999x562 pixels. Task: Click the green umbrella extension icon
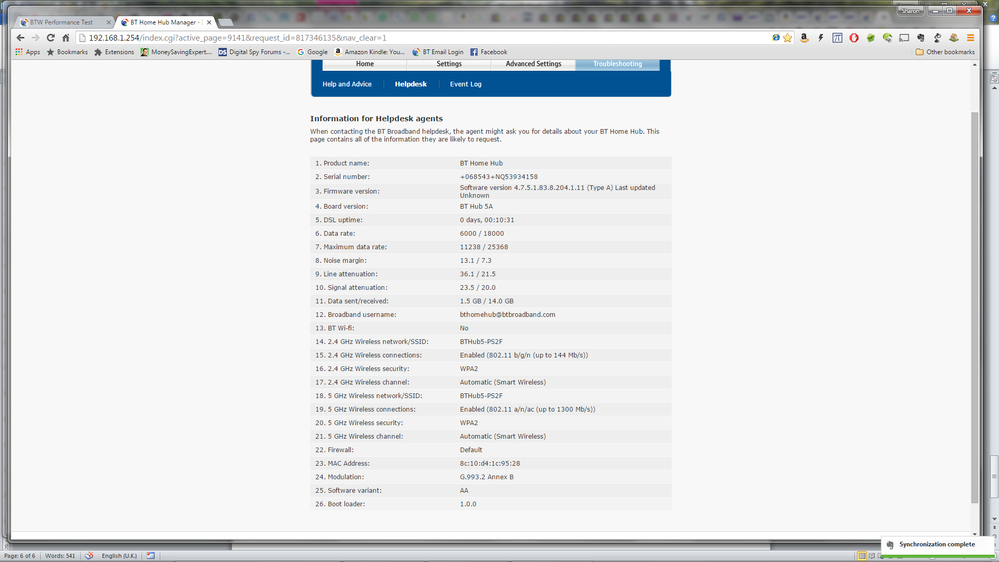point(887,38)
